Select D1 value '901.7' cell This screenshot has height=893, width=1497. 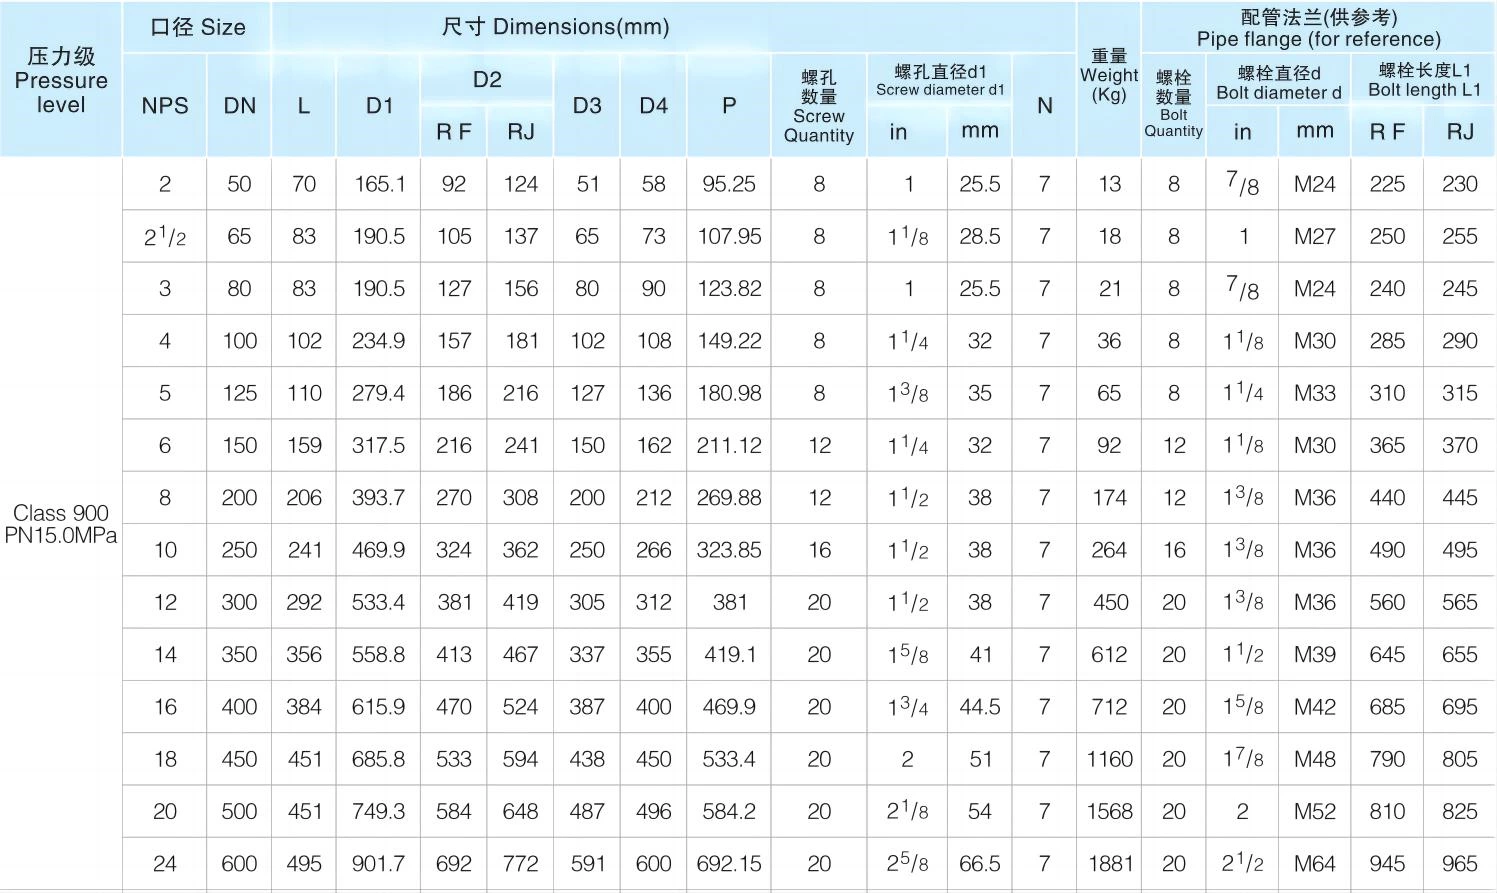point(379,863)
